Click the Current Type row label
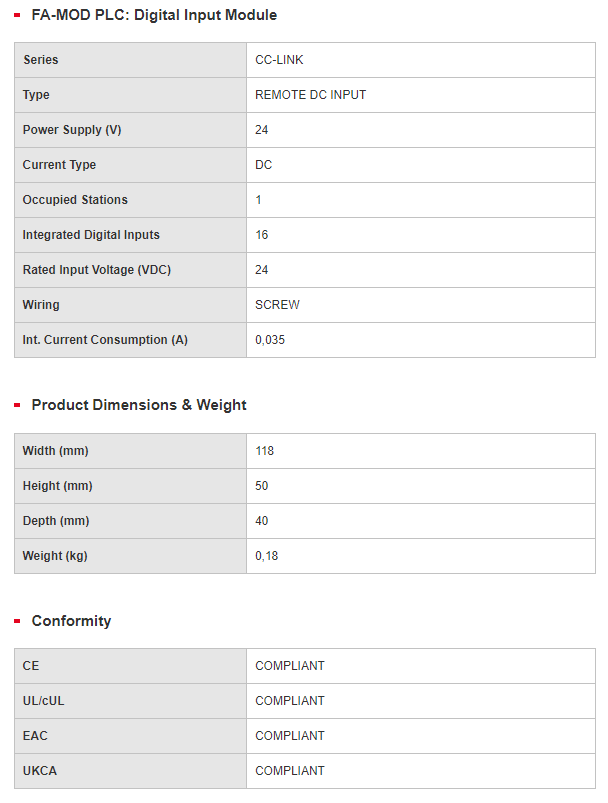Screen dimensions: 608x803 coord(59,165)
